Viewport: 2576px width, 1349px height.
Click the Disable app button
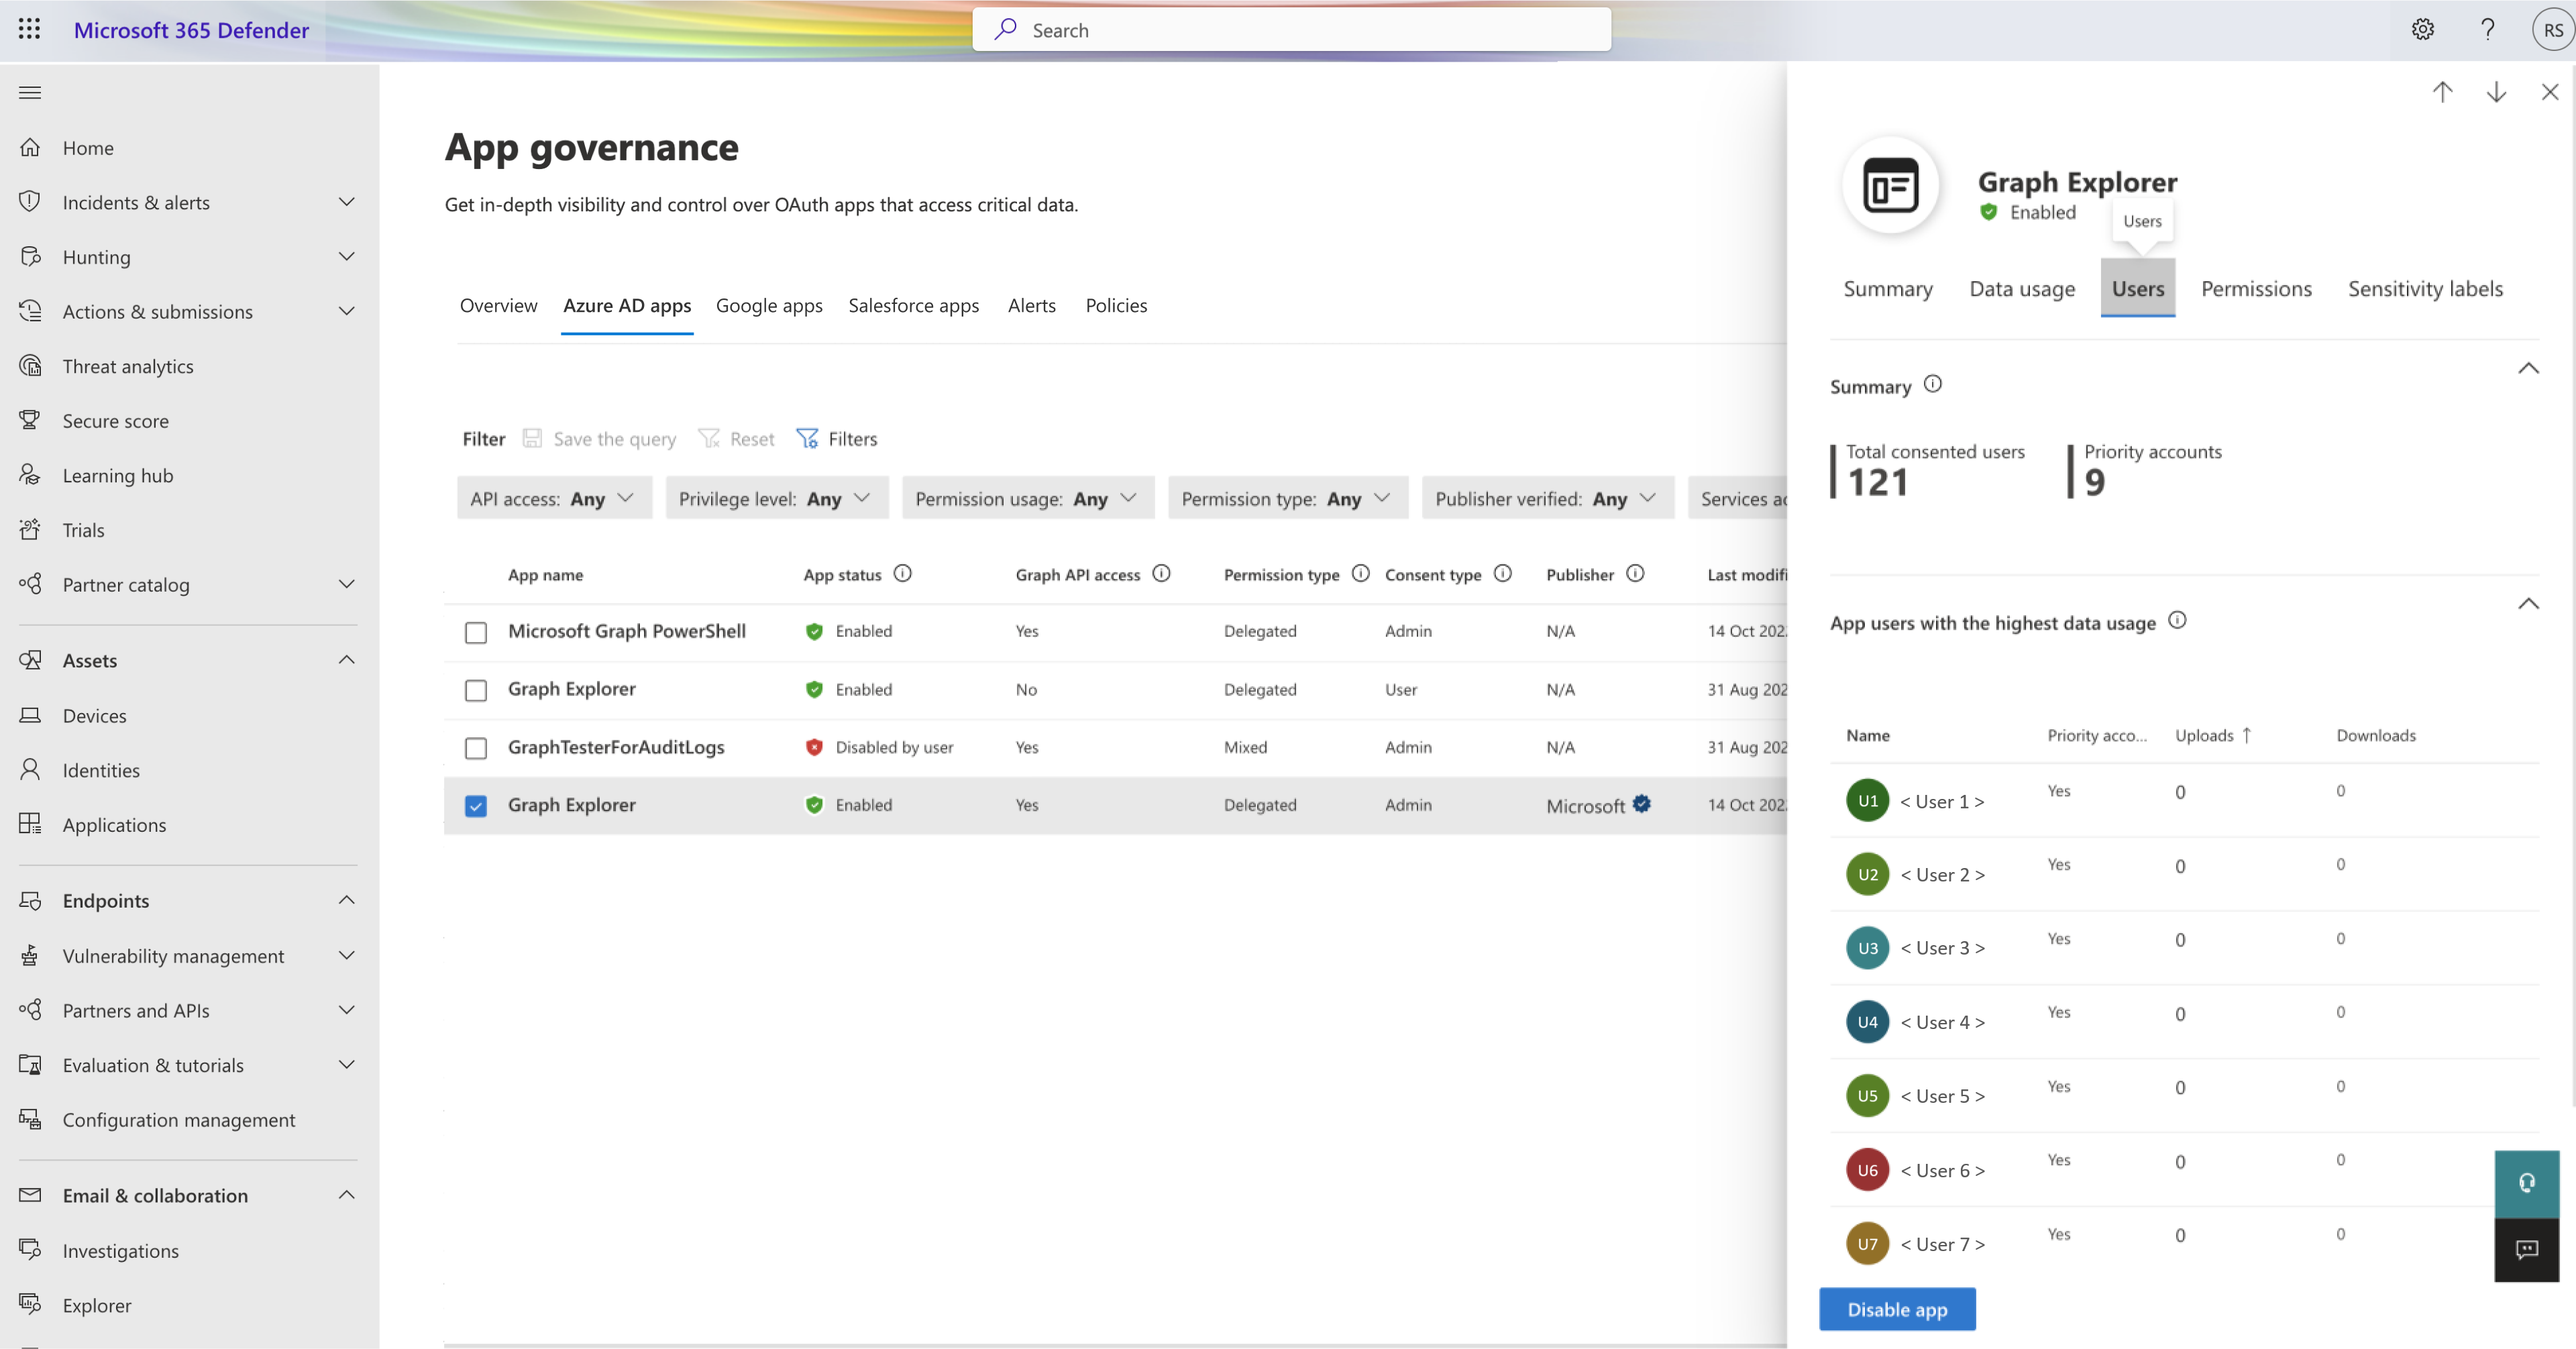pos(1896,1308)
